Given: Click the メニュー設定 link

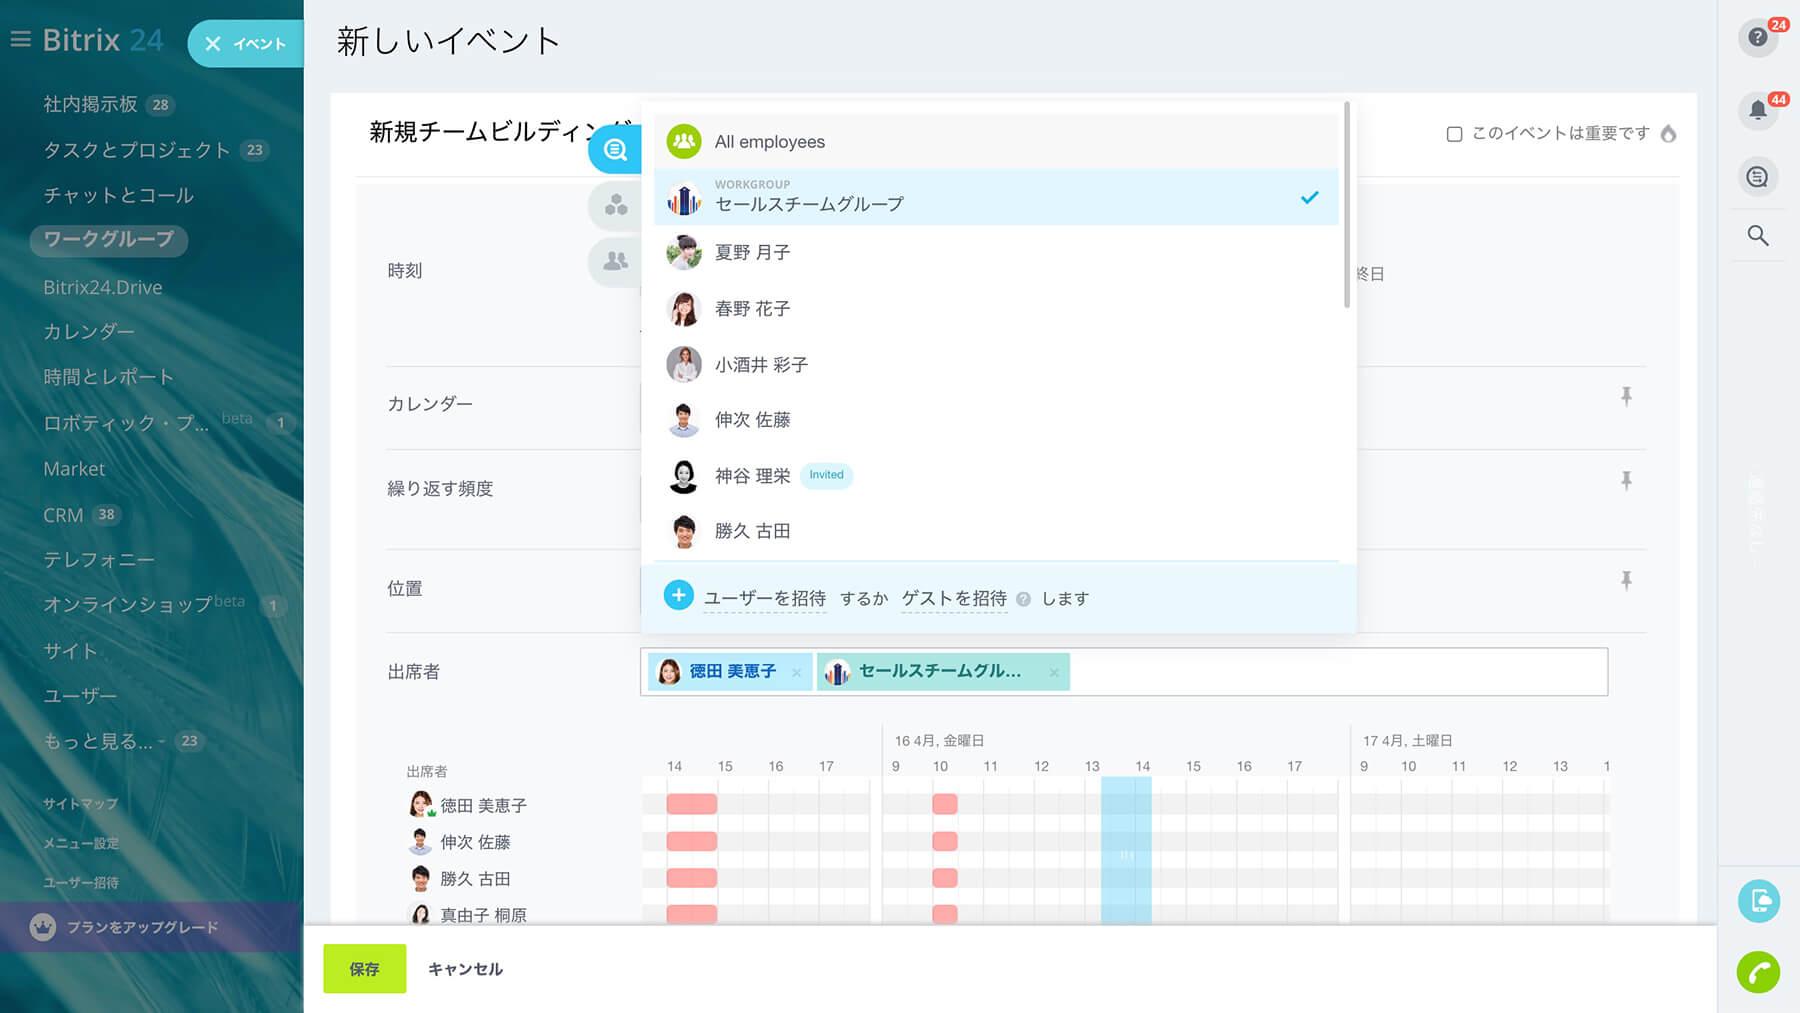Looking at the screenshot, I should (80, 843).
